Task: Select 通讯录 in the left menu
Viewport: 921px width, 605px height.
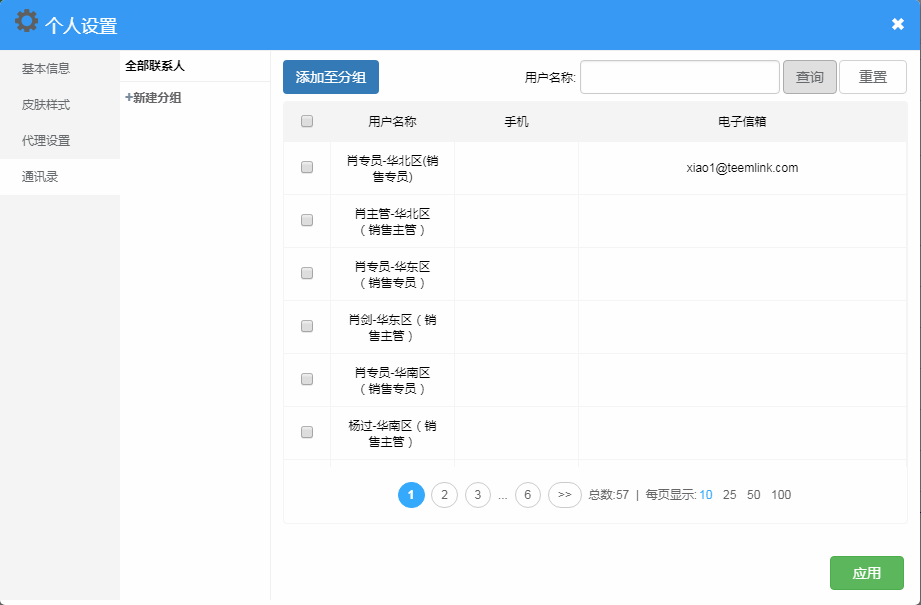Action: click(40, 177)
